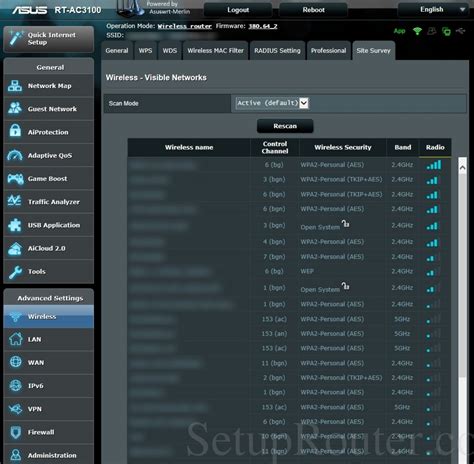Click the 153 (an) channel cell
This screenshot has height=464, width=474.
[x=274, y=334]
